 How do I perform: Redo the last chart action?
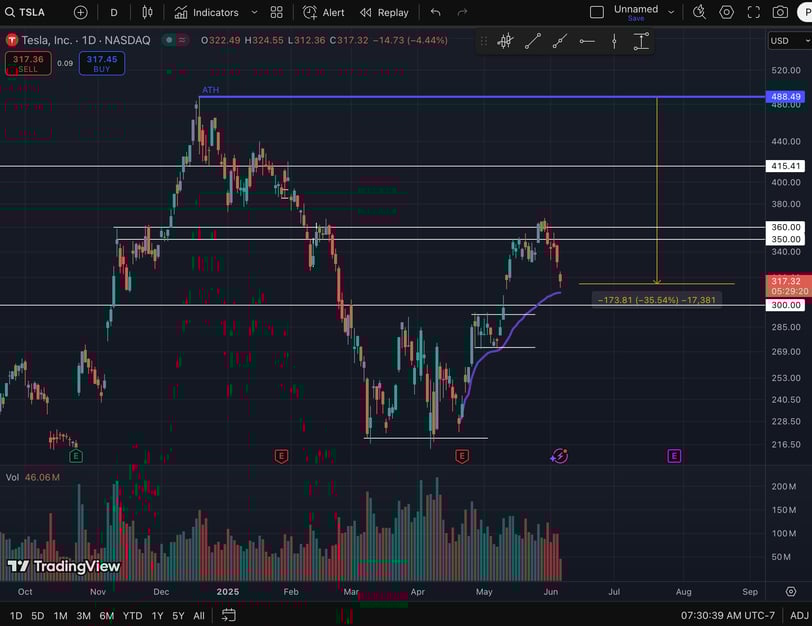(x=462, y=12)
